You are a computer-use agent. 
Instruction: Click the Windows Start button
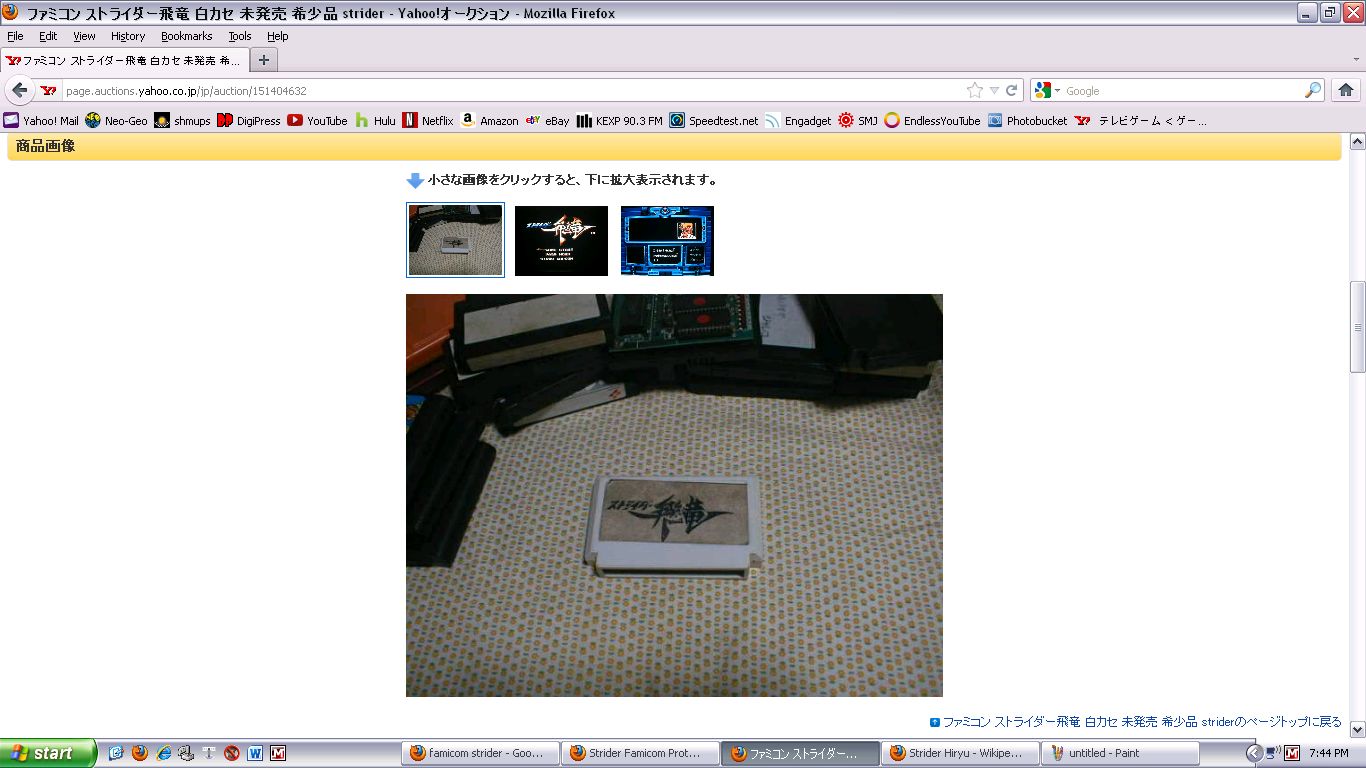tap(48, 753)
